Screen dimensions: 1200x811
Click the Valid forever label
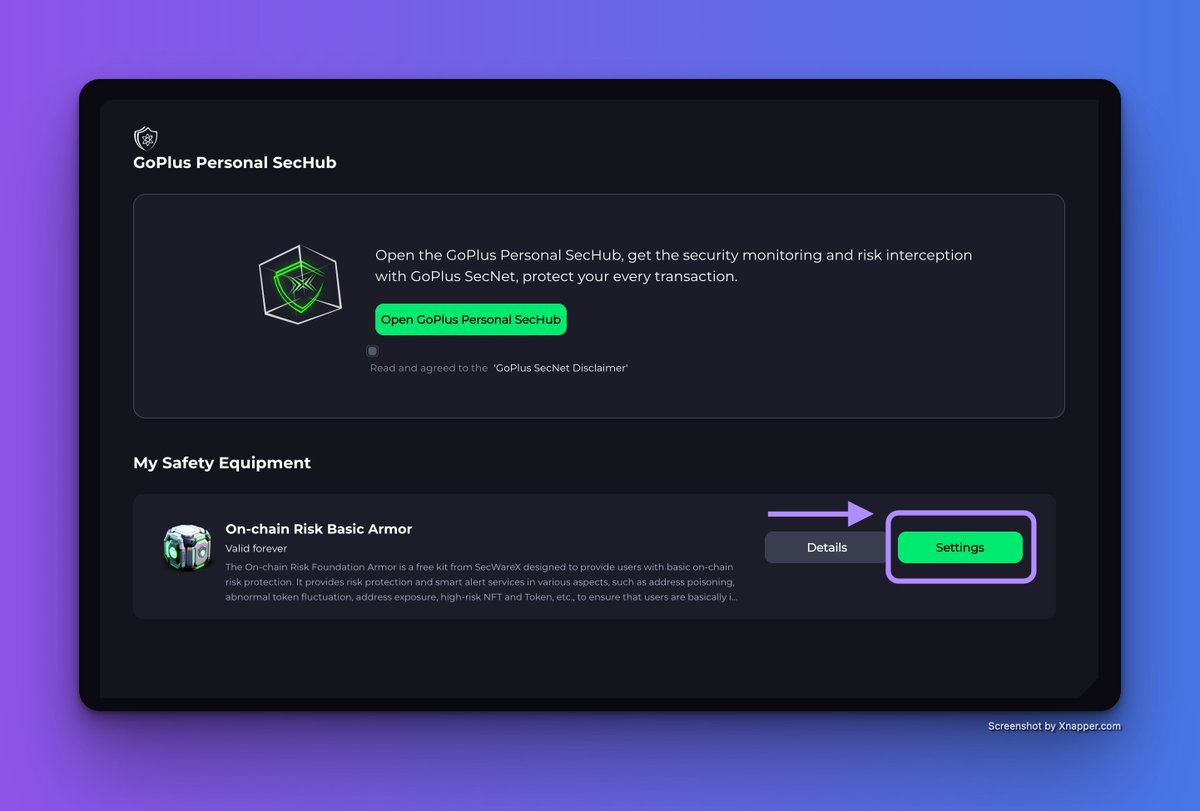[256, 549]
